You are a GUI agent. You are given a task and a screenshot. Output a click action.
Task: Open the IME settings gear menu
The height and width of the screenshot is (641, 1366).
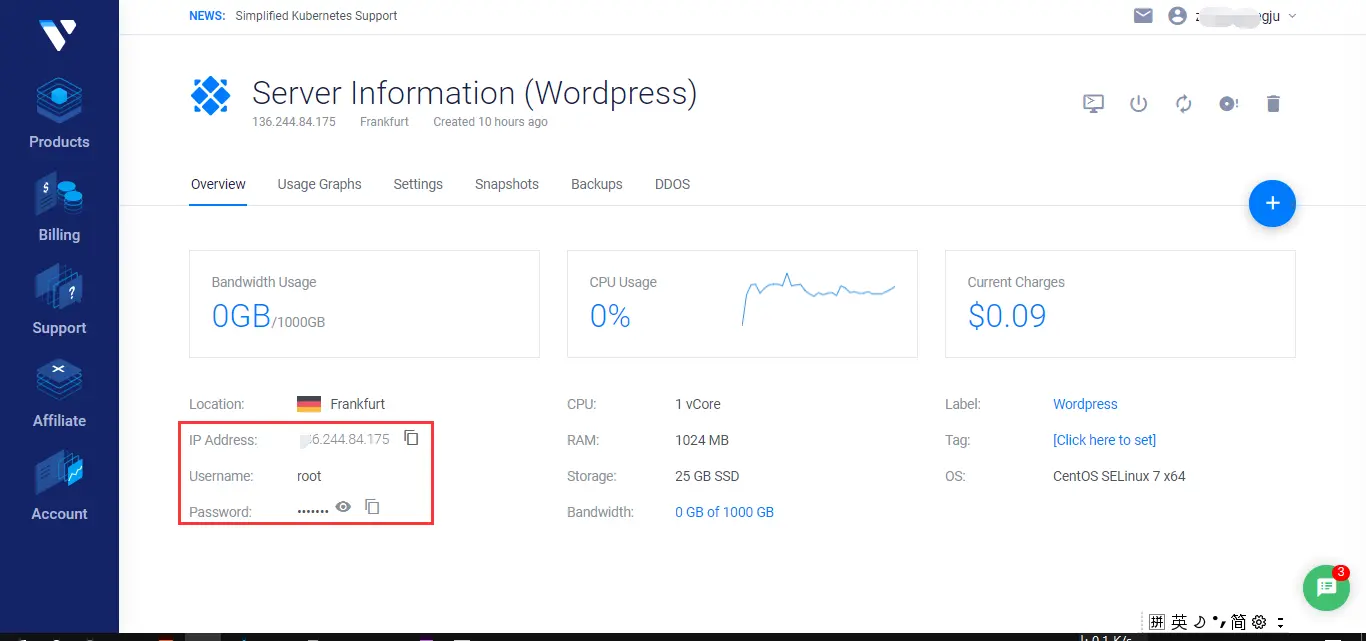[1257, 621]
